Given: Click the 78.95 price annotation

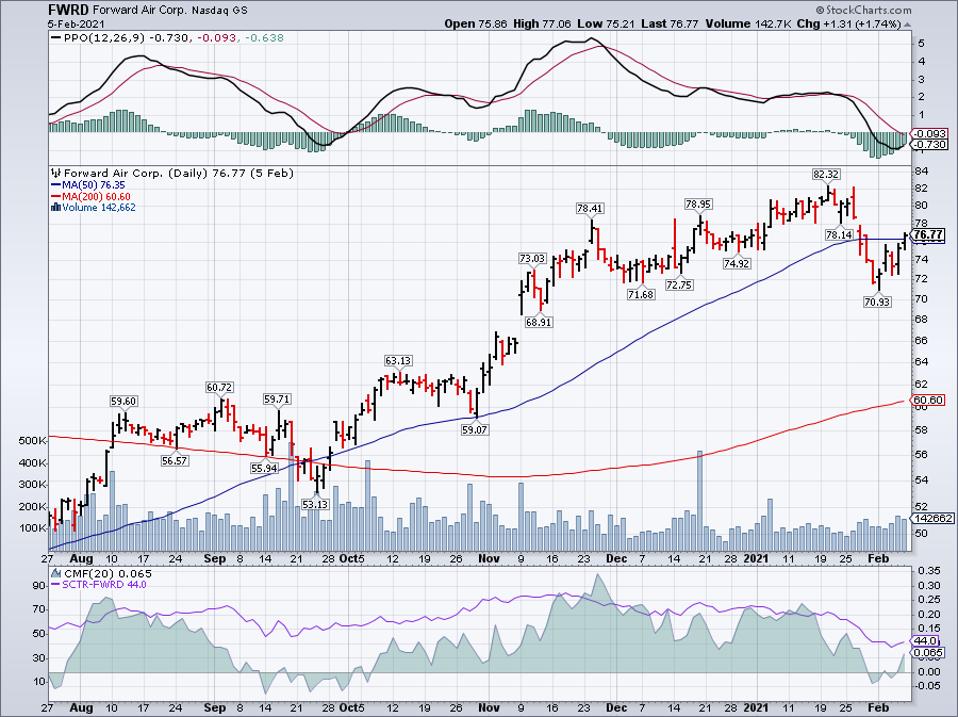Looking at the screenshot, I should [698, 204].
